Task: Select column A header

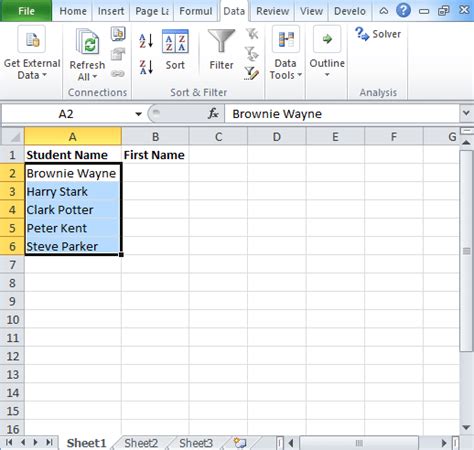Action: (73, 137)
